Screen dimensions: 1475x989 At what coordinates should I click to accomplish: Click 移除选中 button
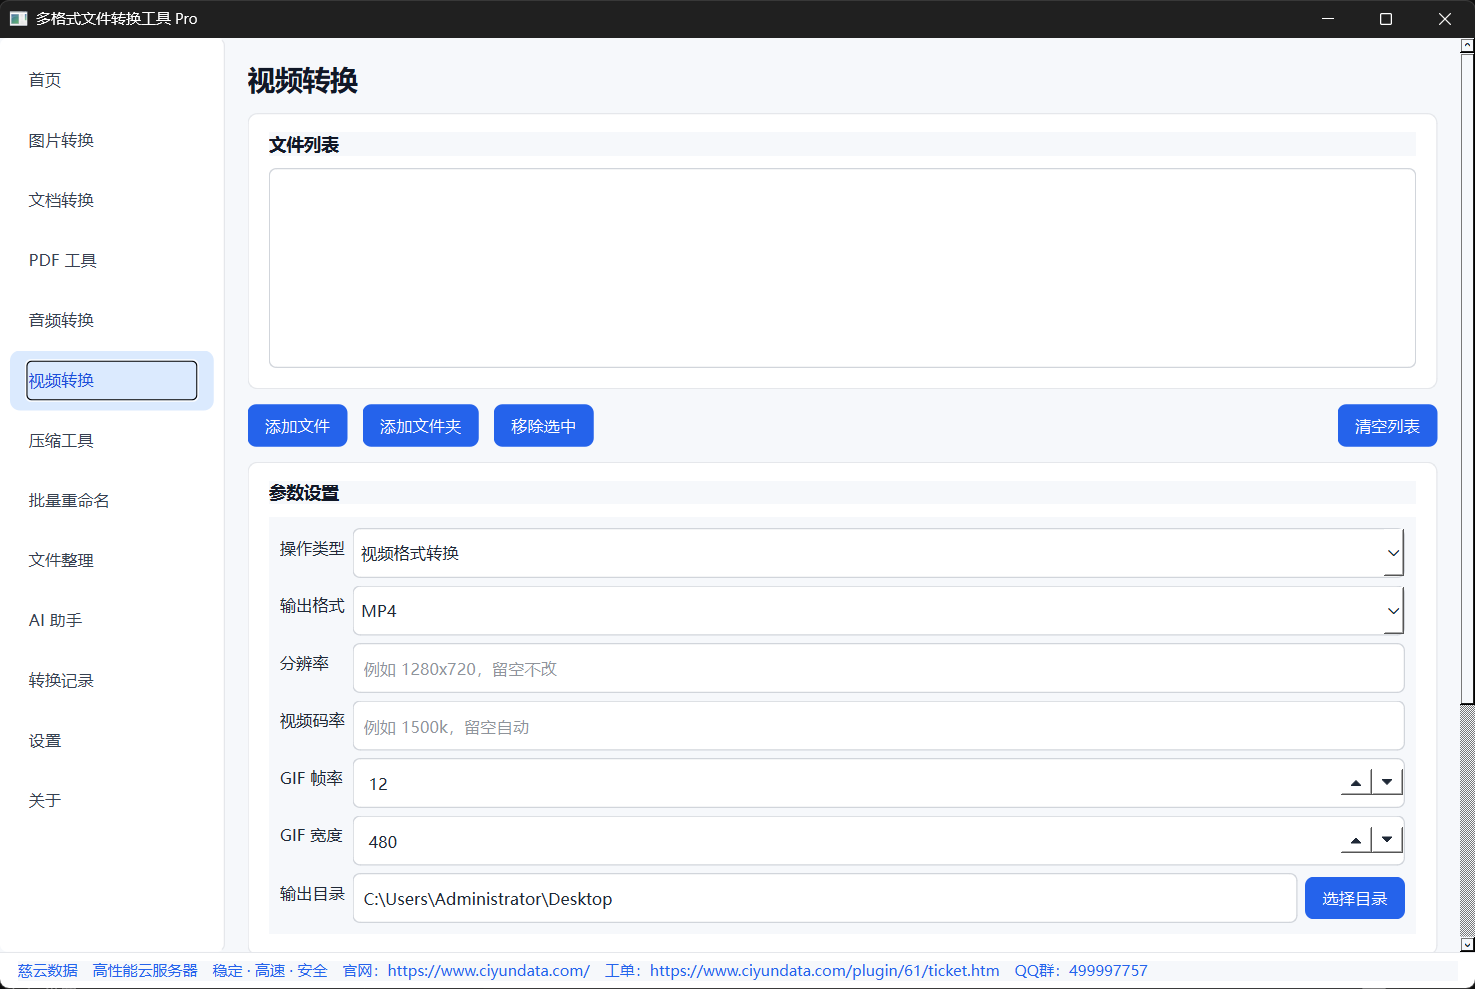(543, 426)
